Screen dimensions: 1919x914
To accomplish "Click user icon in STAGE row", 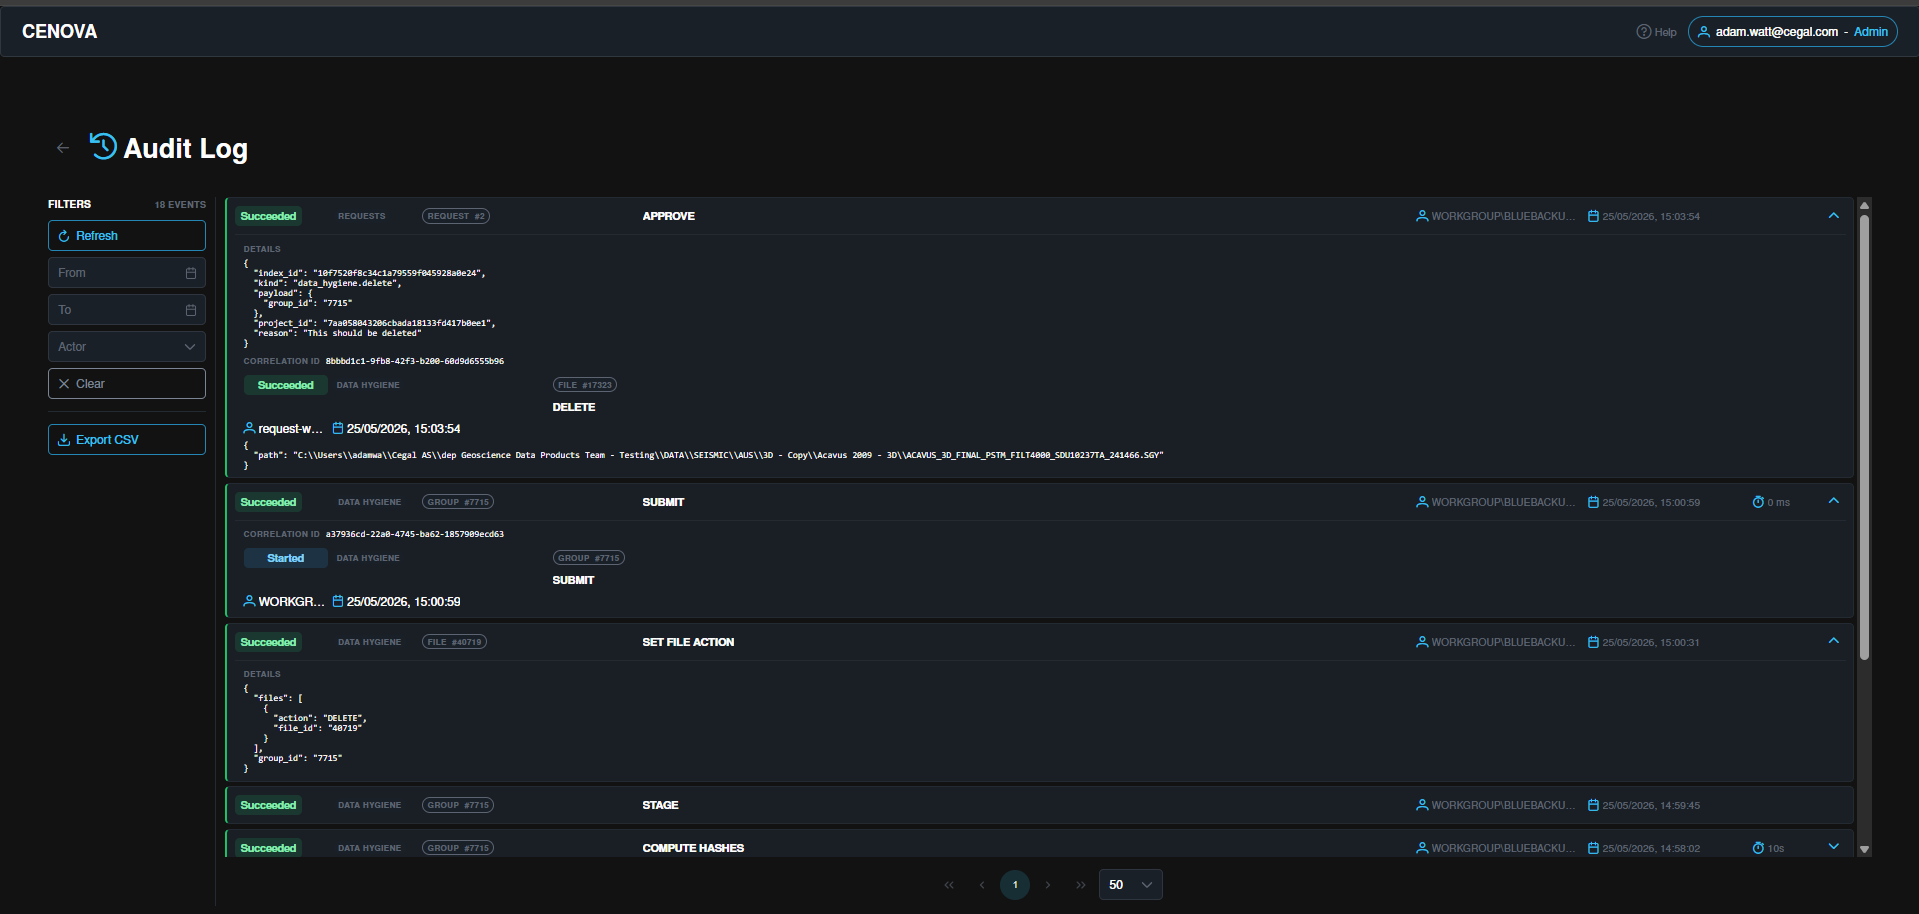I will pyautogui.click(x=1422, y=805).
